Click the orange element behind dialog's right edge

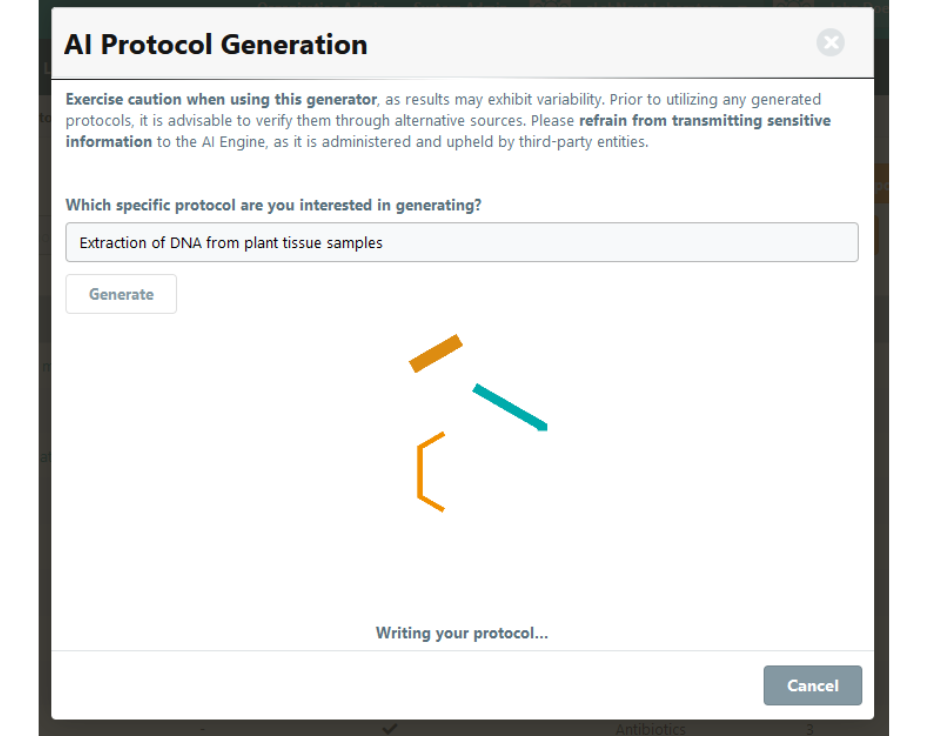tap(881, 184)
